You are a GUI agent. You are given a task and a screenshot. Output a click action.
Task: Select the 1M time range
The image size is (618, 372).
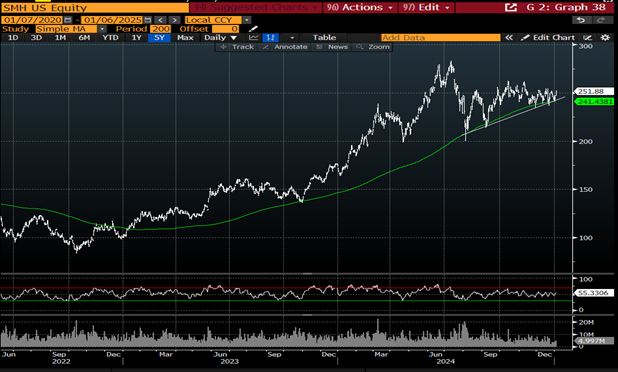[x=60, y=38]
